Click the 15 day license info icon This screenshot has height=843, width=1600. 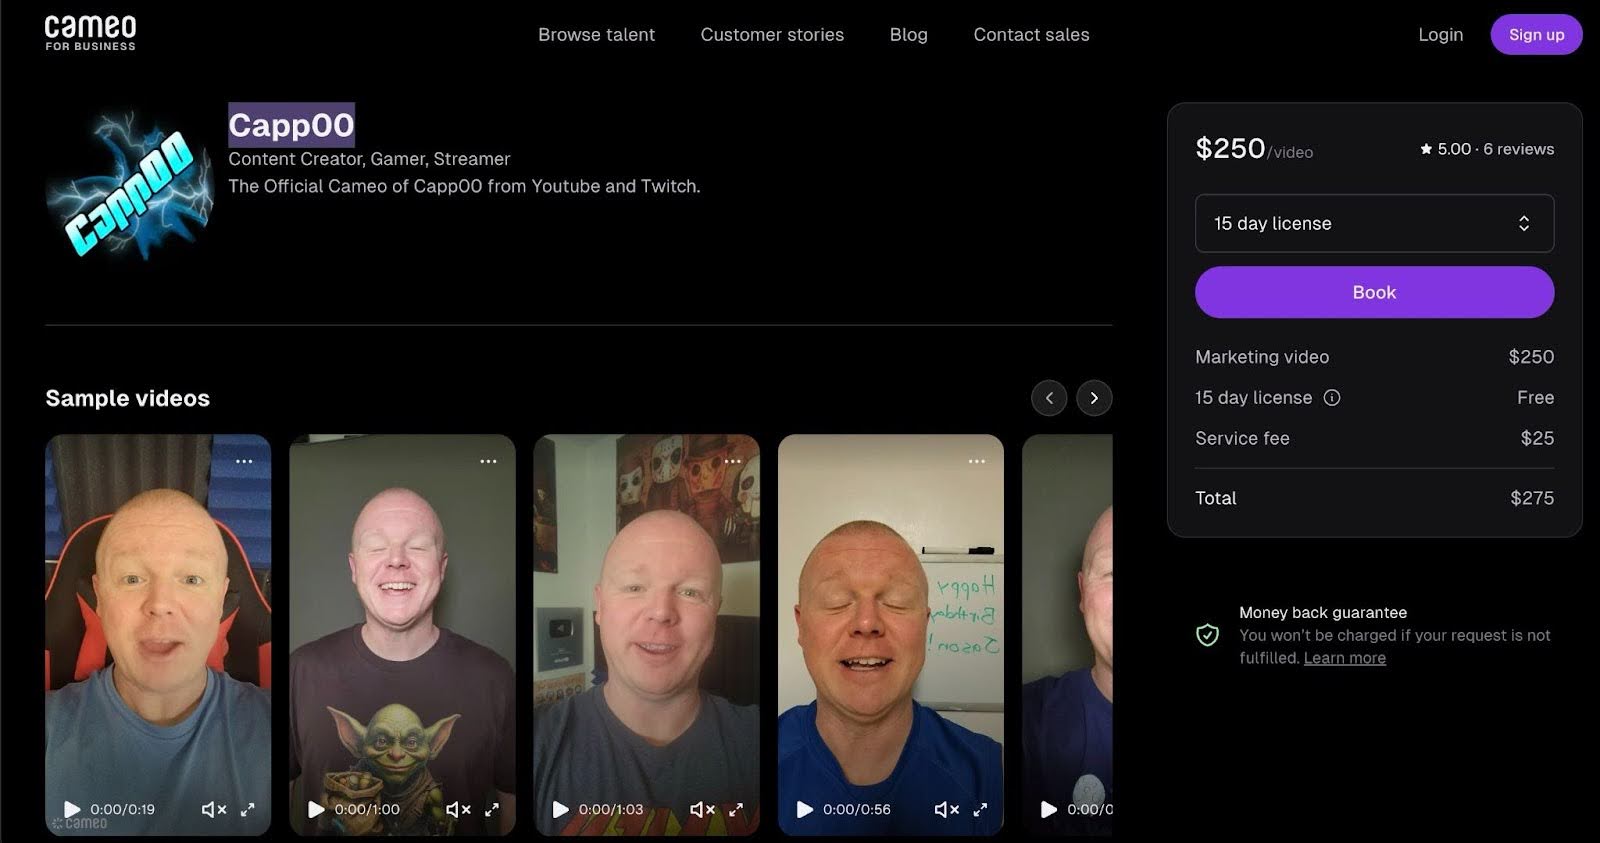pos(1332,397)
